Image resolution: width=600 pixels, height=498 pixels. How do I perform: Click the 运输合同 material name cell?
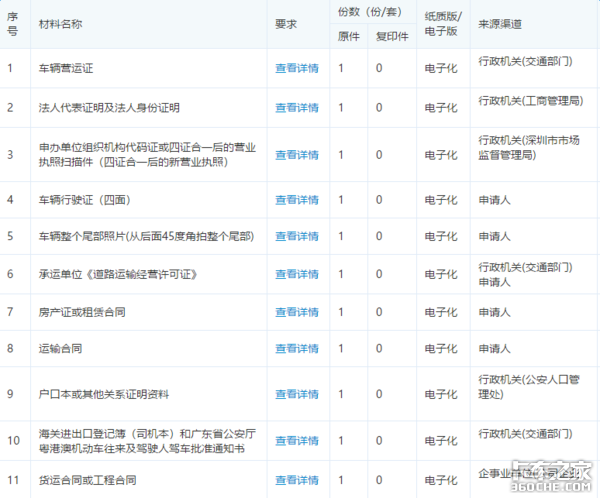(60, 348)
